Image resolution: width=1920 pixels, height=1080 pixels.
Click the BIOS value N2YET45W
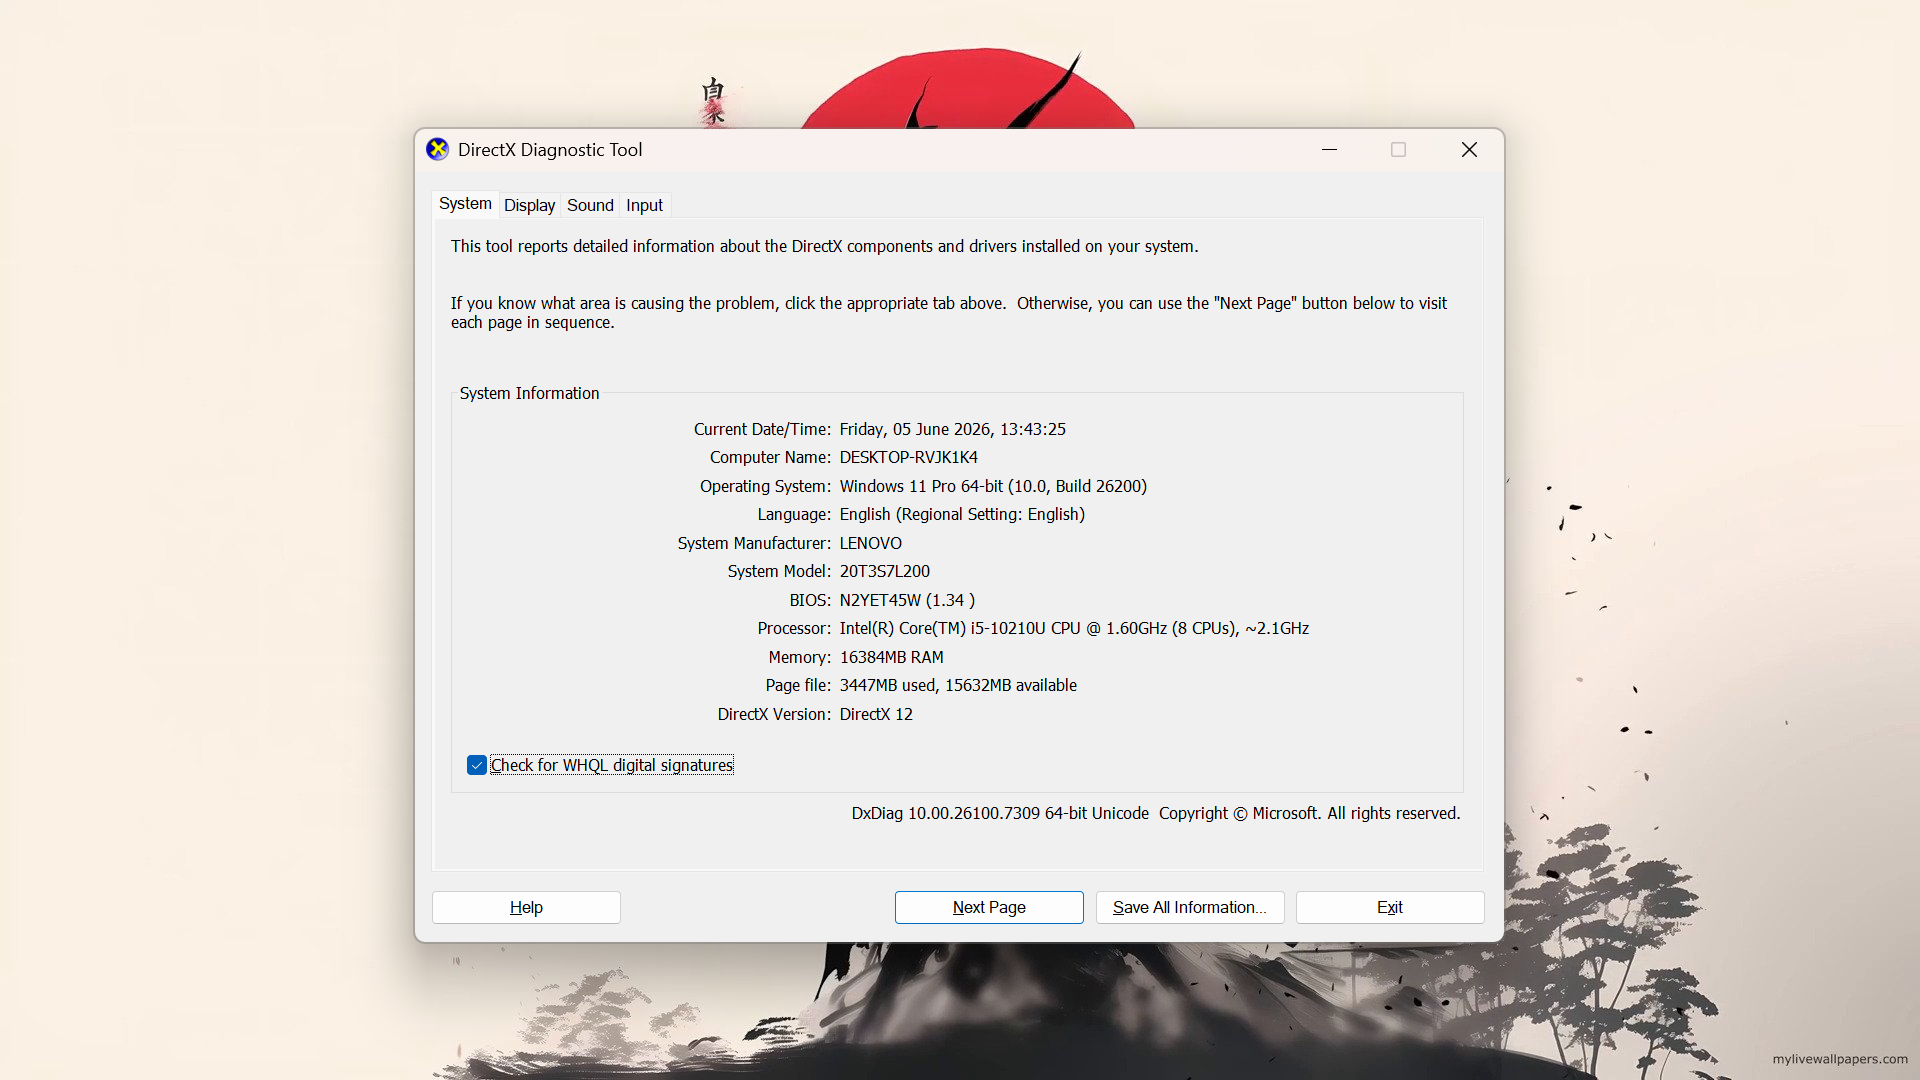click(x=907, y=600)
